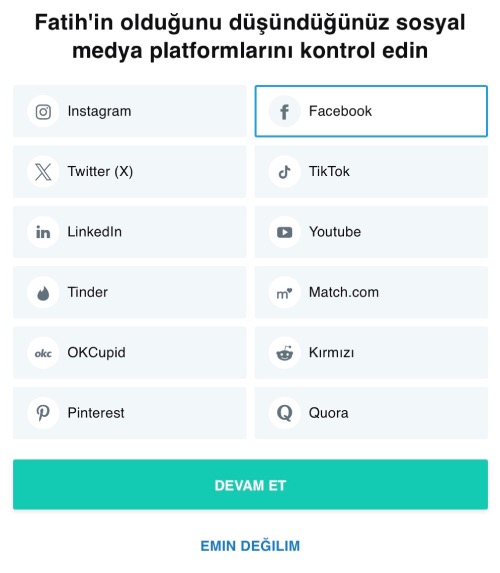Toggle the Instagram platform option

[x=130, y=111]
